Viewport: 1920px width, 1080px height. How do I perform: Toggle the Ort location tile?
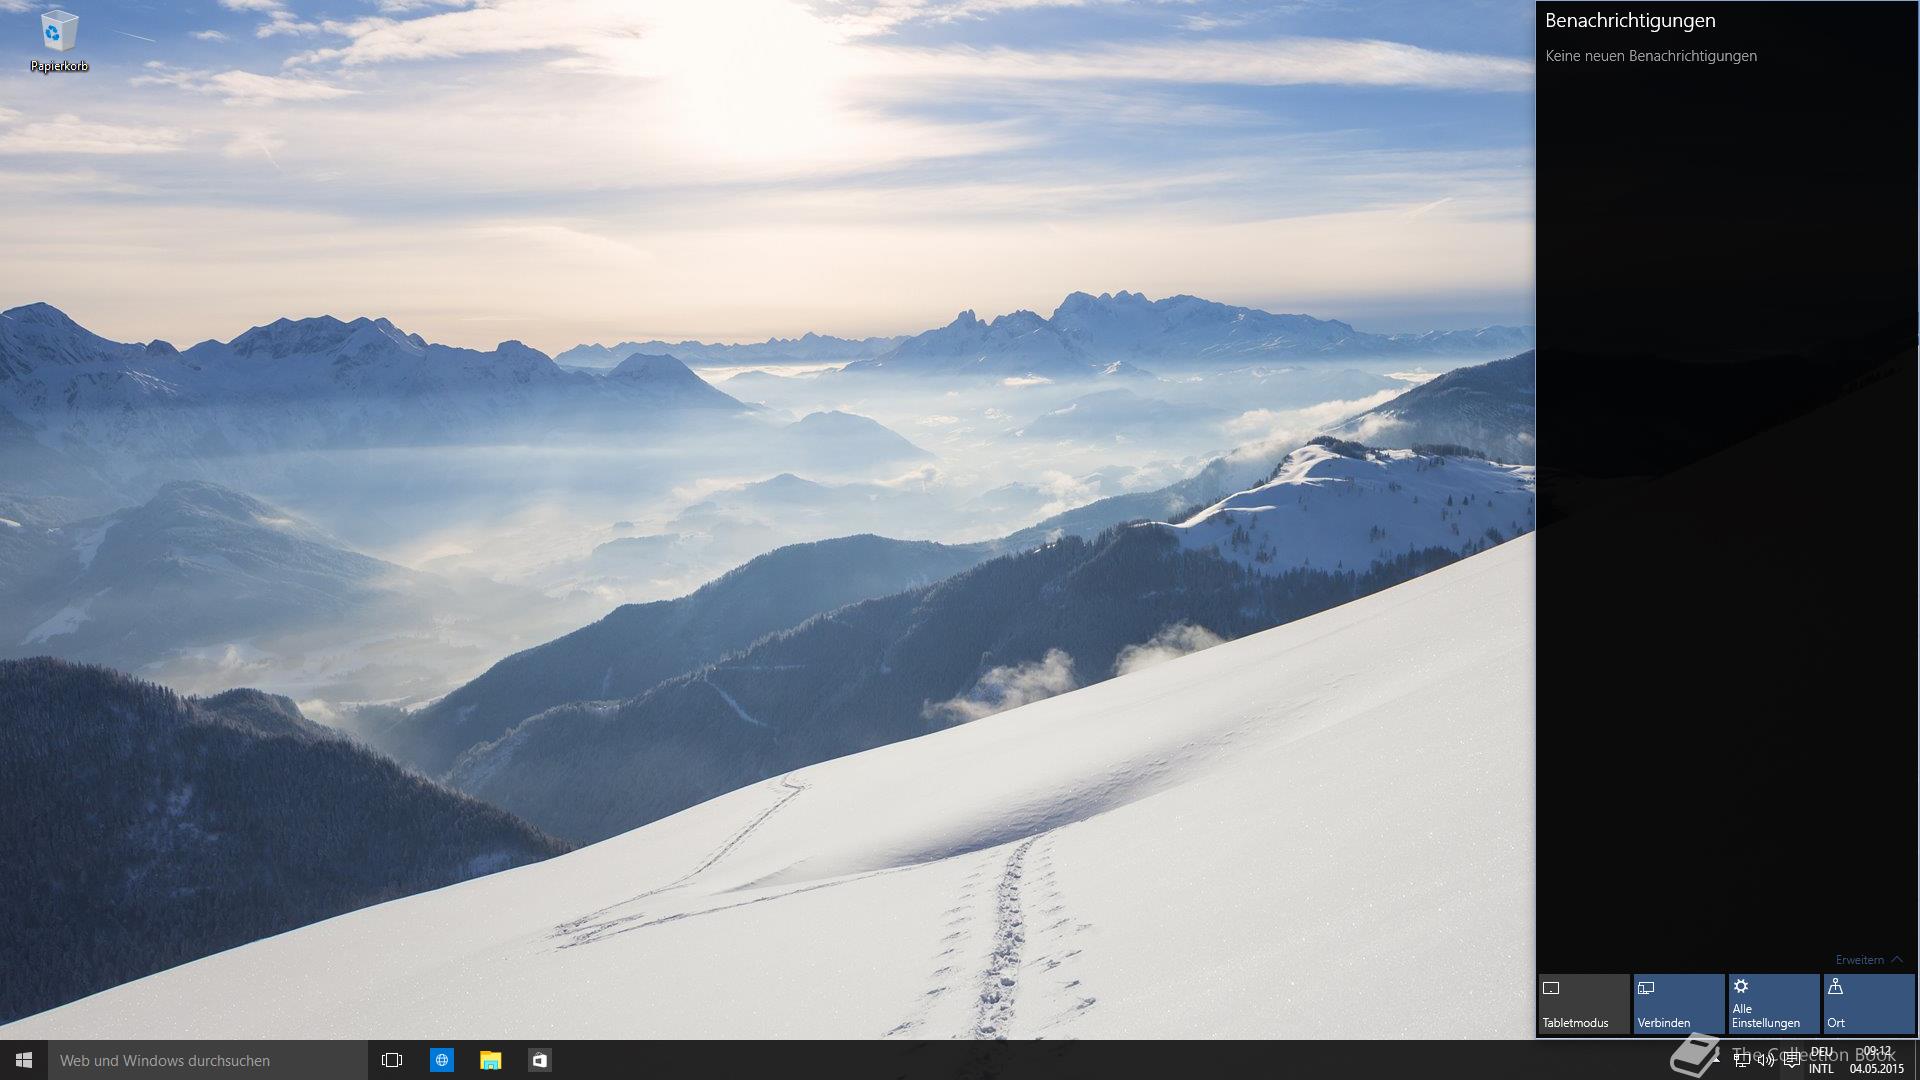coord(1868,1003)
